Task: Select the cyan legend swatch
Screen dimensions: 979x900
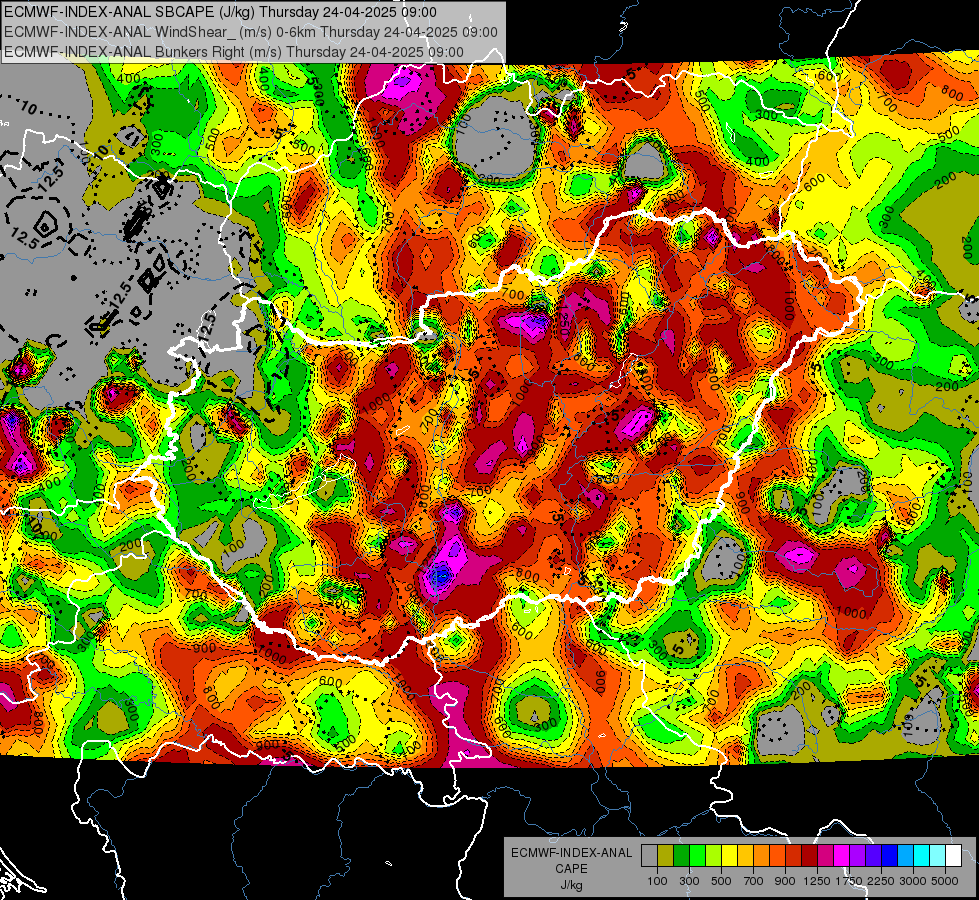Action: (x=922, y=855)
